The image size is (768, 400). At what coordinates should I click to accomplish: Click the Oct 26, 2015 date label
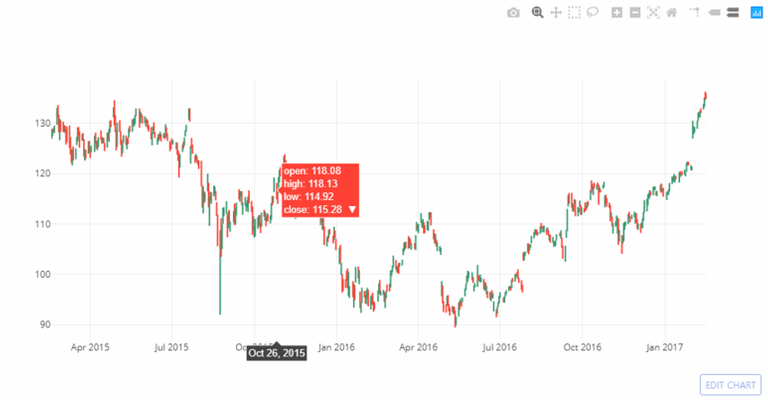pos(277,353)
